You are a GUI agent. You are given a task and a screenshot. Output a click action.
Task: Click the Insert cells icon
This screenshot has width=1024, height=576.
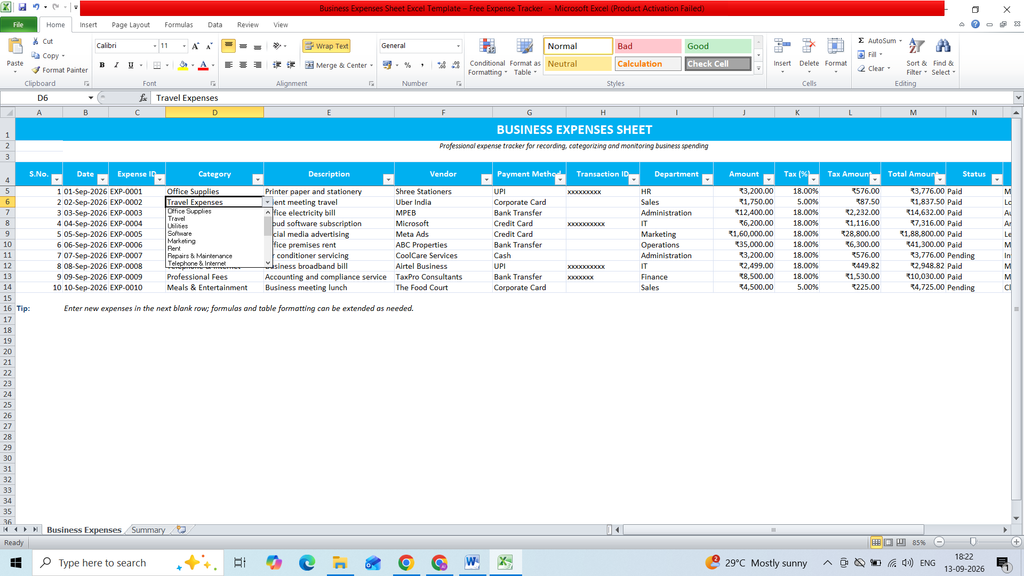tap(782, 47)
